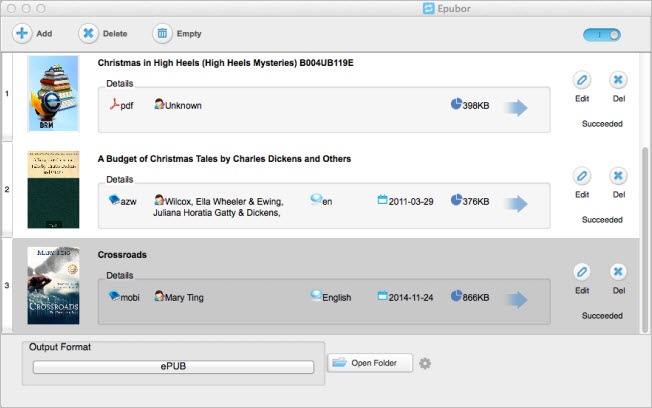The image size is (652, 408).
Task: Open the ePUB output format dropdown
Action: click(173, 366)
